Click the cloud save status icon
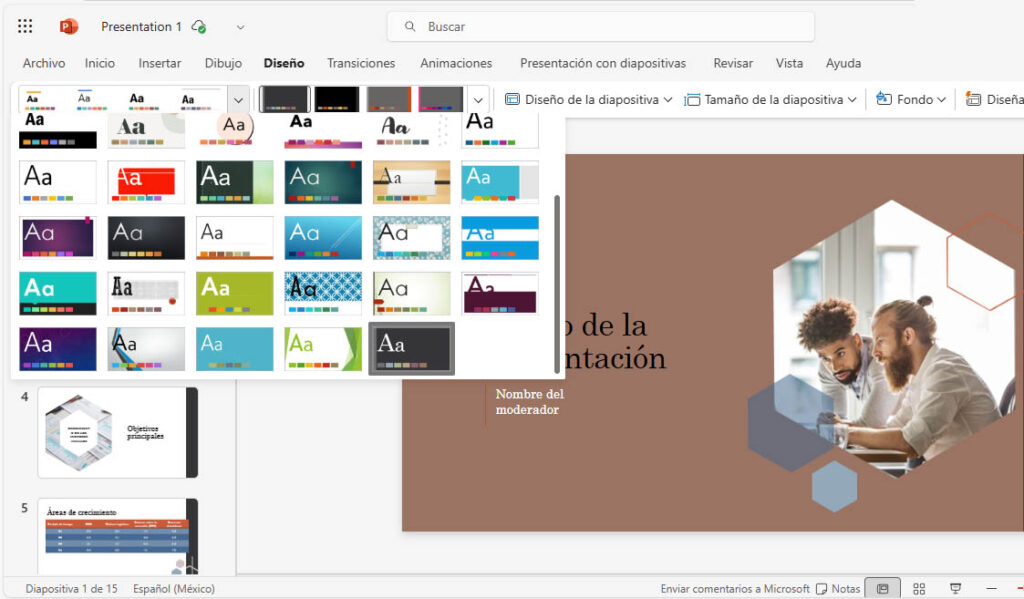The width and height of the screenshot is (1024, 599). point(197,26)
